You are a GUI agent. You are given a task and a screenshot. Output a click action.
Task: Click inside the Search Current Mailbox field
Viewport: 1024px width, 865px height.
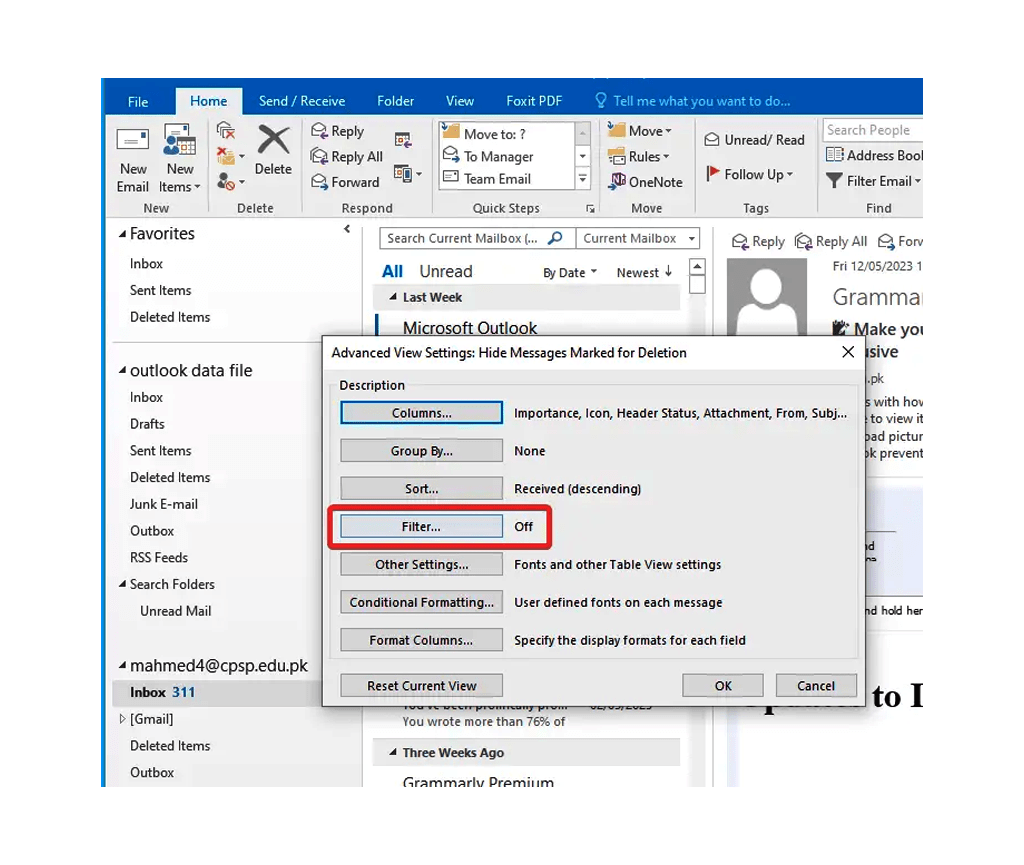466,238
